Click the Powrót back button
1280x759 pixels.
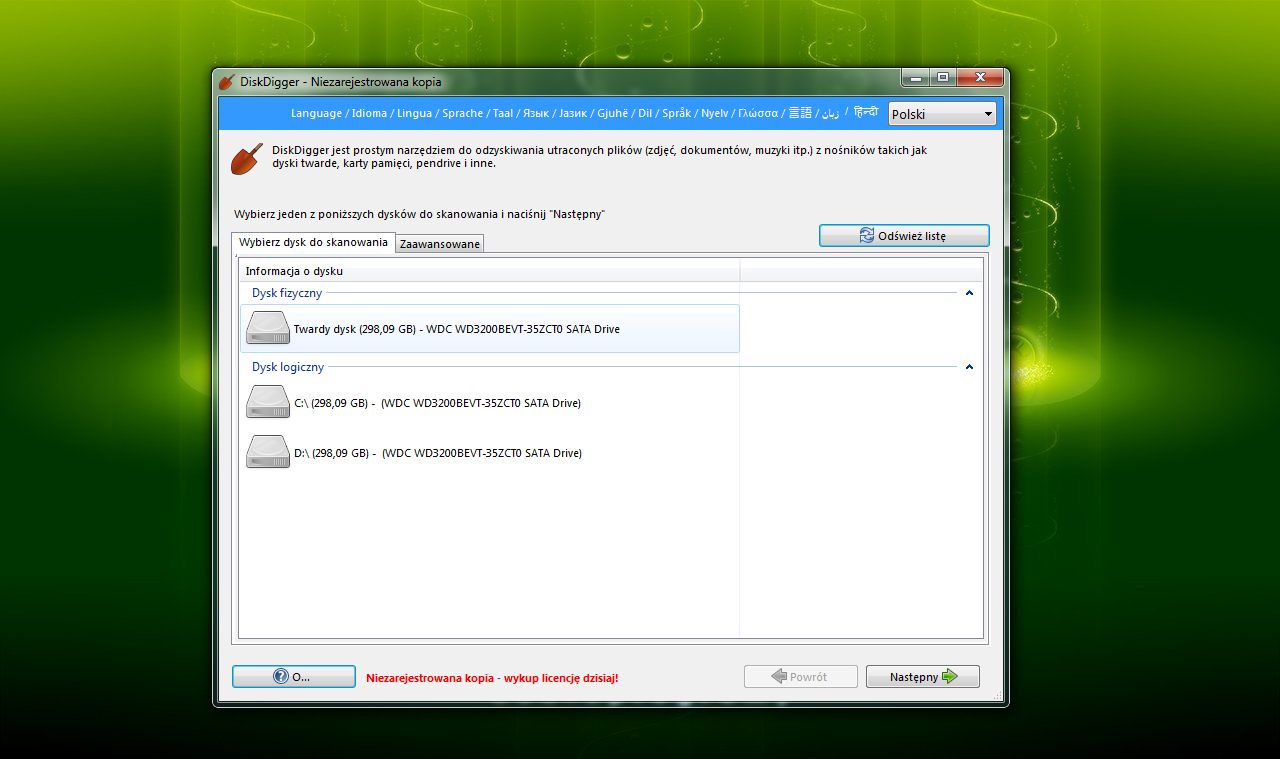[801, 677]
